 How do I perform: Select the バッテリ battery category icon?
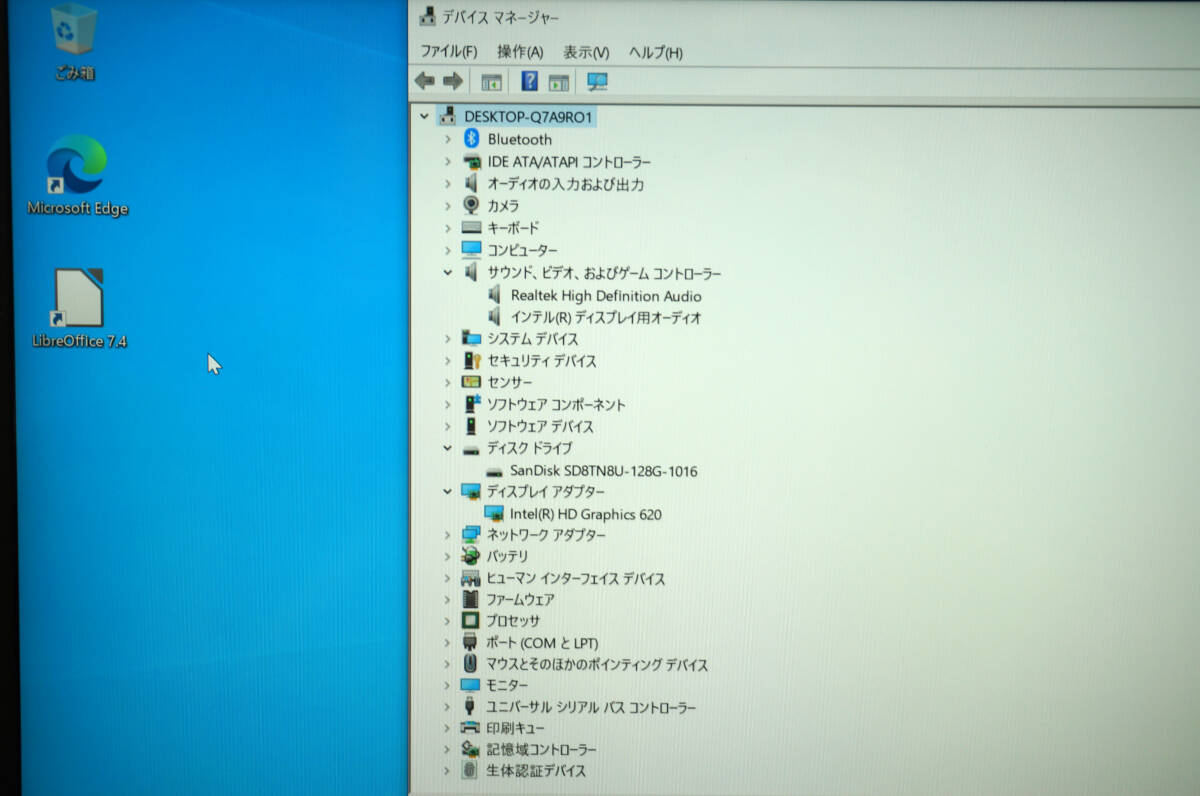471,556
